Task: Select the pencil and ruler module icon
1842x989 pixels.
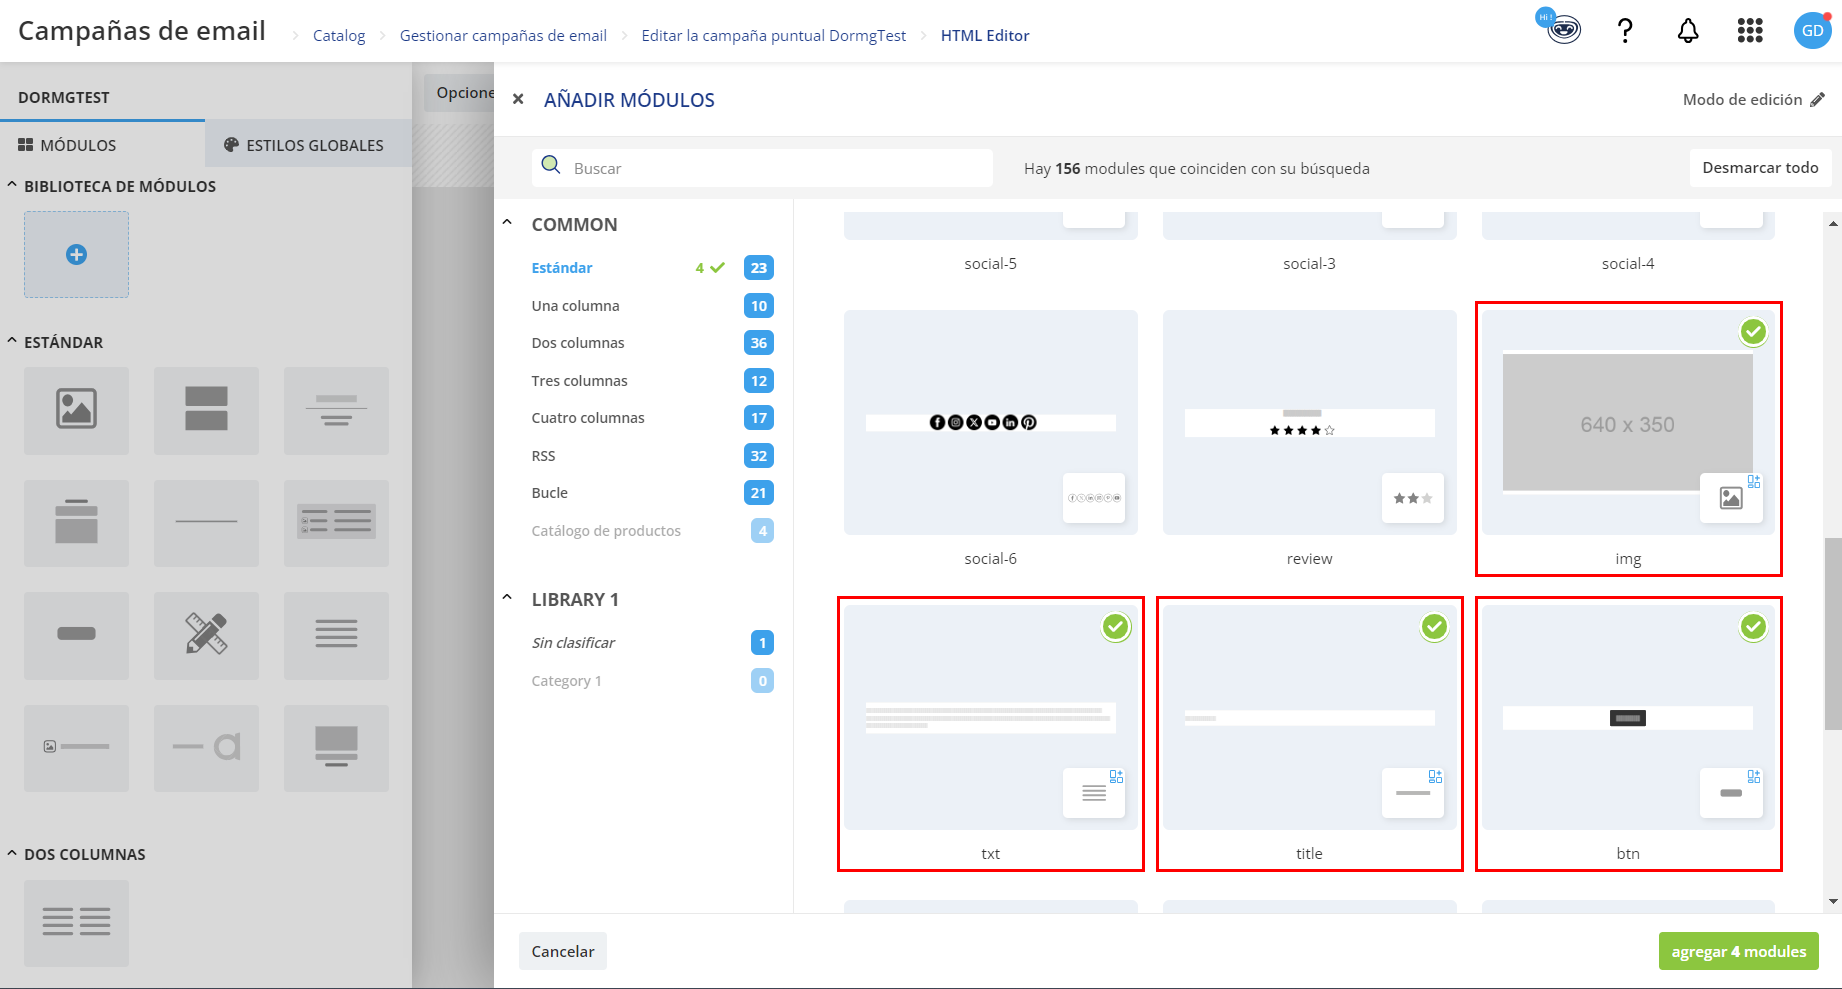Action: coord(206,635)
